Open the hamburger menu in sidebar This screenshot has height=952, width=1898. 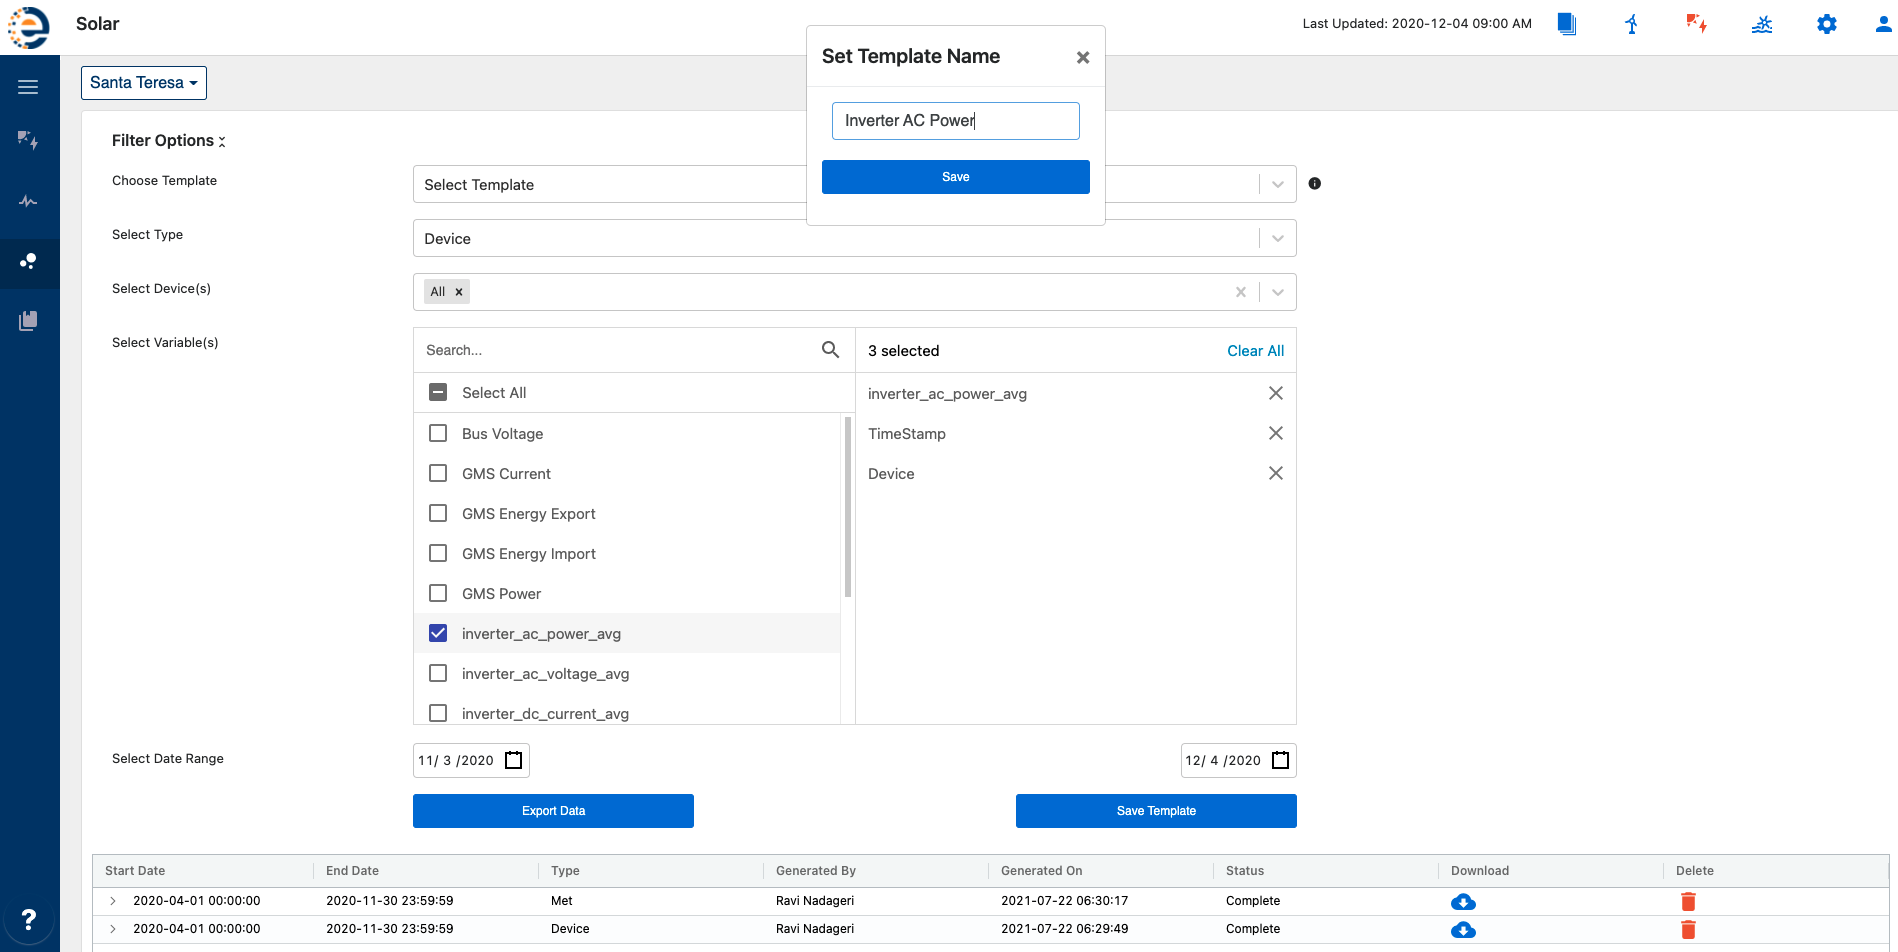pos(28,87)
